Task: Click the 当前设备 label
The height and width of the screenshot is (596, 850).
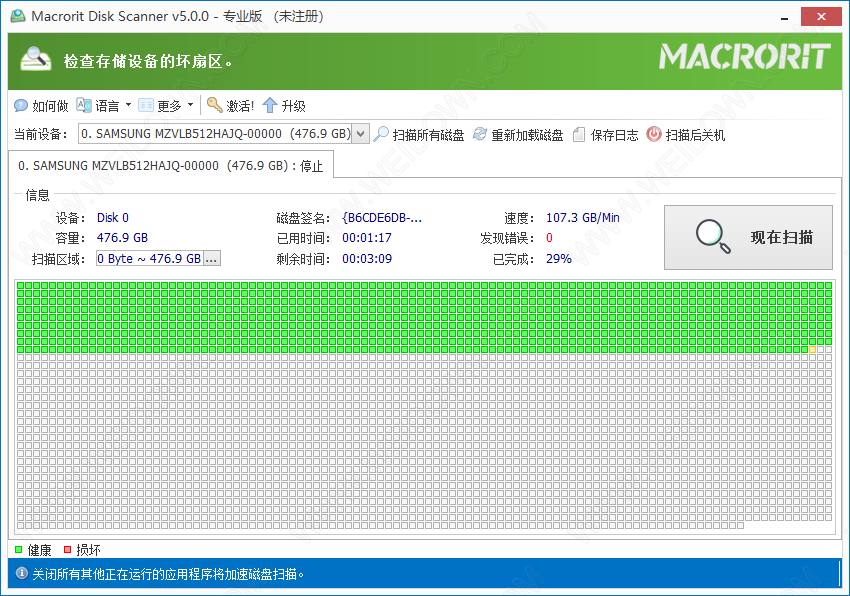Action: (x=41, y=134)
